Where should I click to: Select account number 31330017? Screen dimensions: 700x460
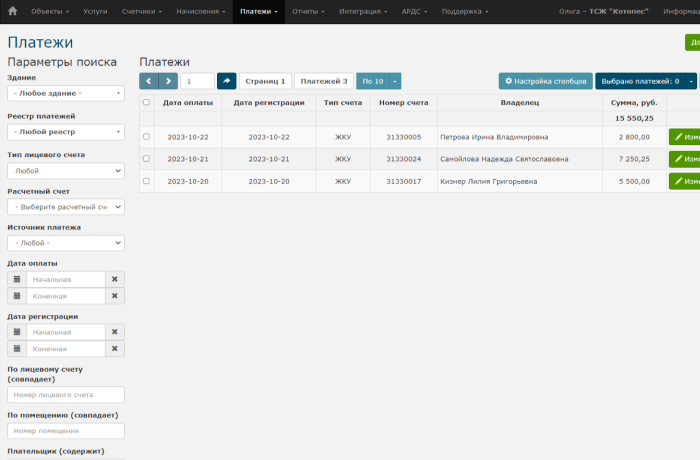(x=404, y=181)
